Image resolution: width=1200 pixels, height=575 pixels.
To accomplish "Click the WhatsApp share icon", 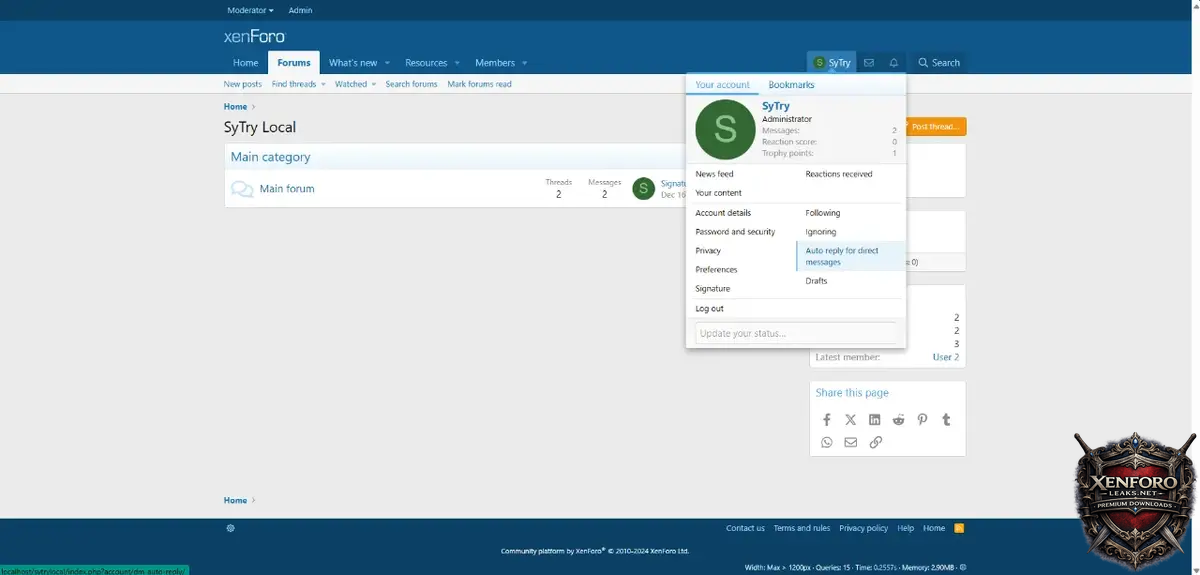I will [x=826, y=442].
